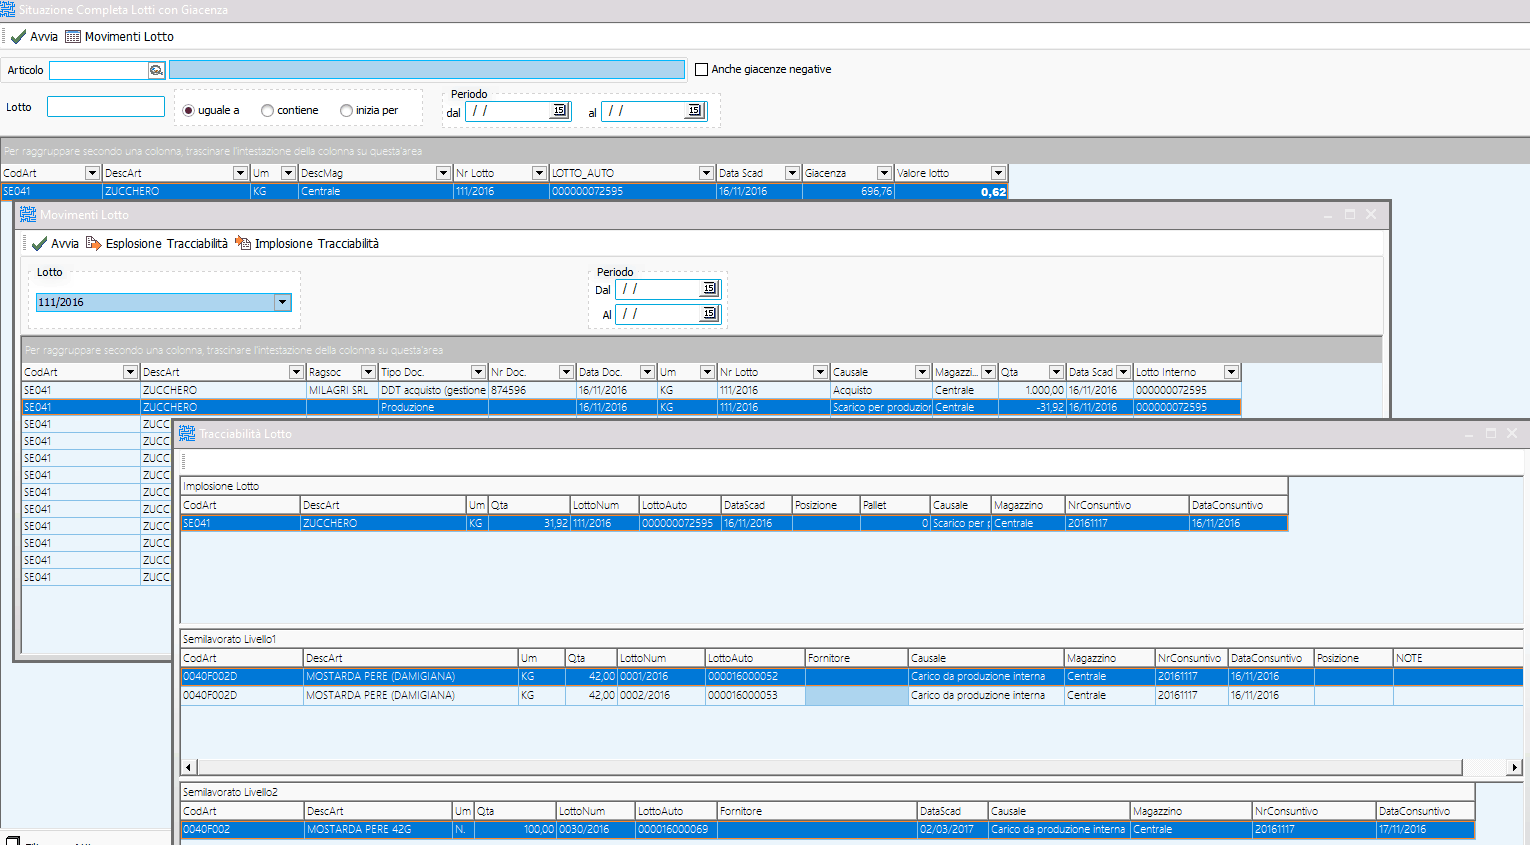Screen dimensions: 1530x845
Task: Close the Tracciabilità Lotto window
Action: click(x=1512, y=433)
